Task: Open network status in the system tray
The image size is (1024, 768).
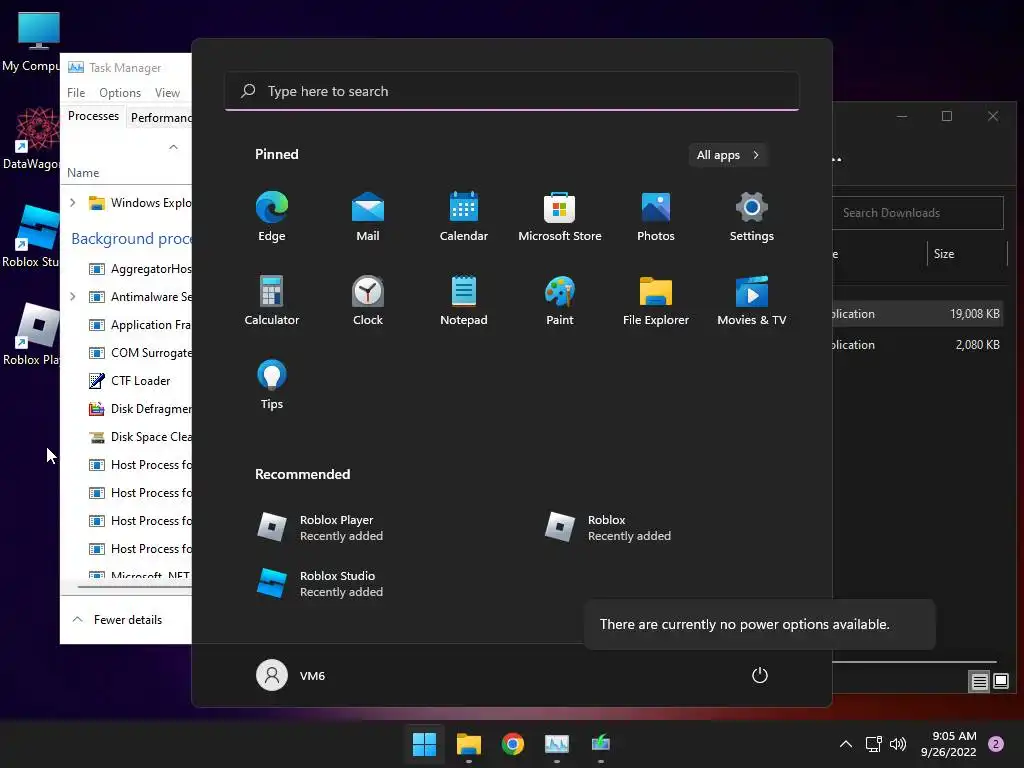Action: [874, 744]
